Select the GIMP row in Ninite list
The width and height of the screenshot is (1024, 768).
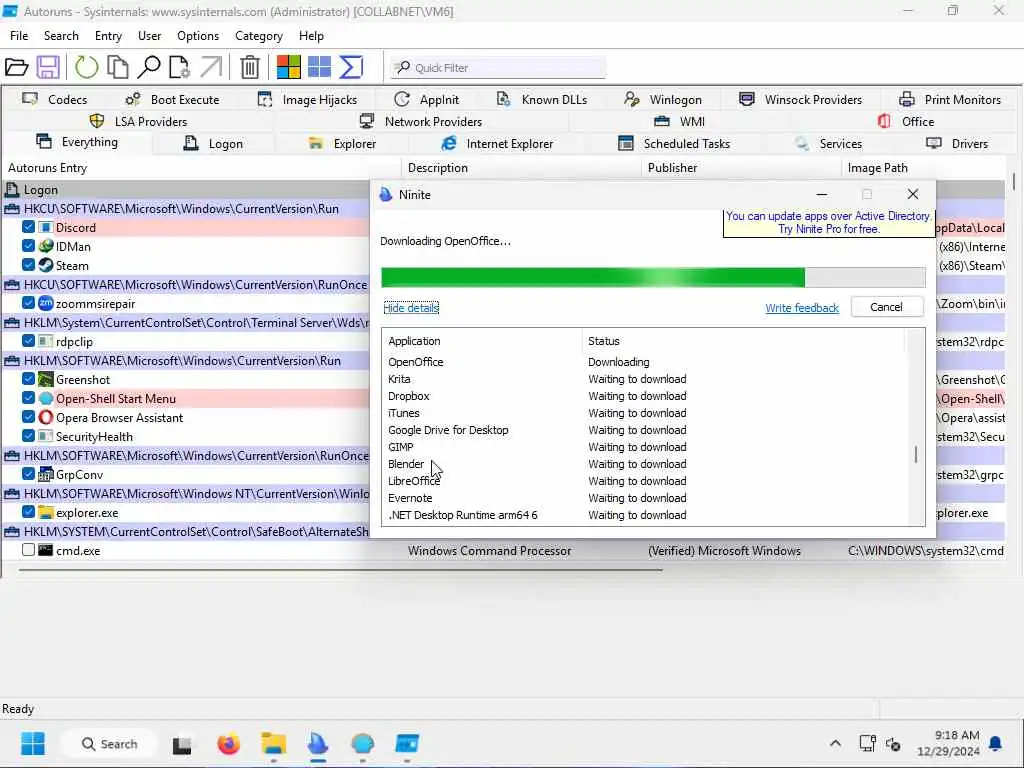pyautogui.click(x=644, y=447)
